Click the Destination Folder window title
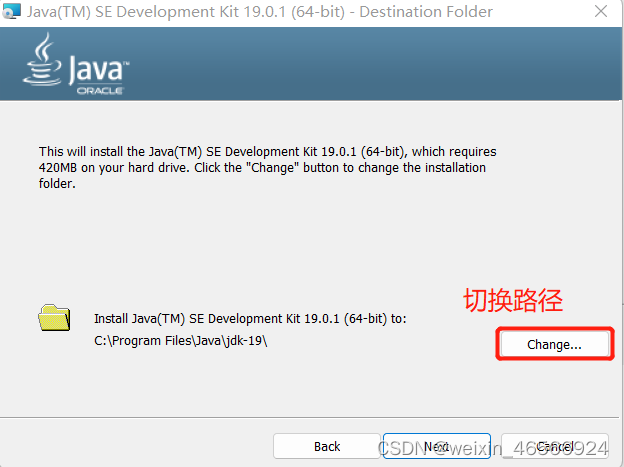This screenshot has width=624, height=467. point(259,12)
